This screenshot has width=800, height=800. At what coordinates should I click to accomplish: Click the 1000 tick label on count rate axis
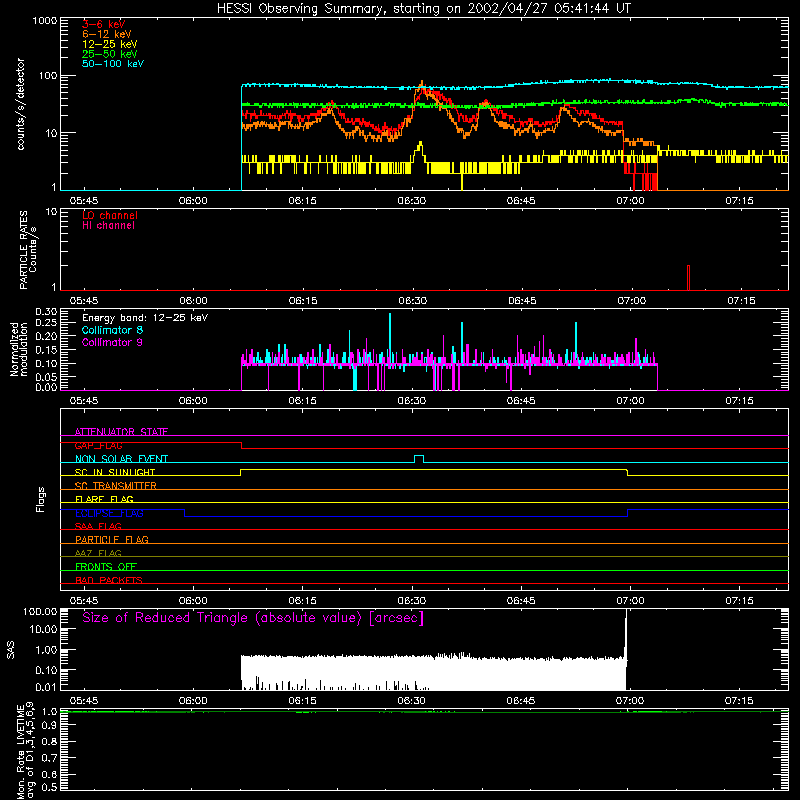44,21
